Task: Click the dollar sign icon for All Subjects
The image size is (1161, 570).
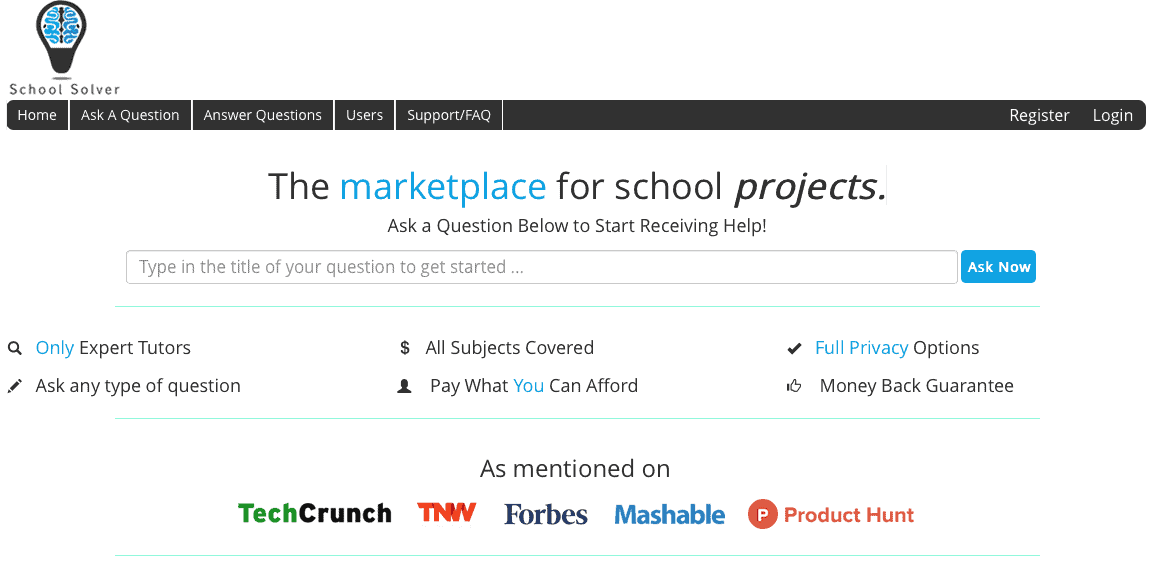Action: tap(405, 349)
